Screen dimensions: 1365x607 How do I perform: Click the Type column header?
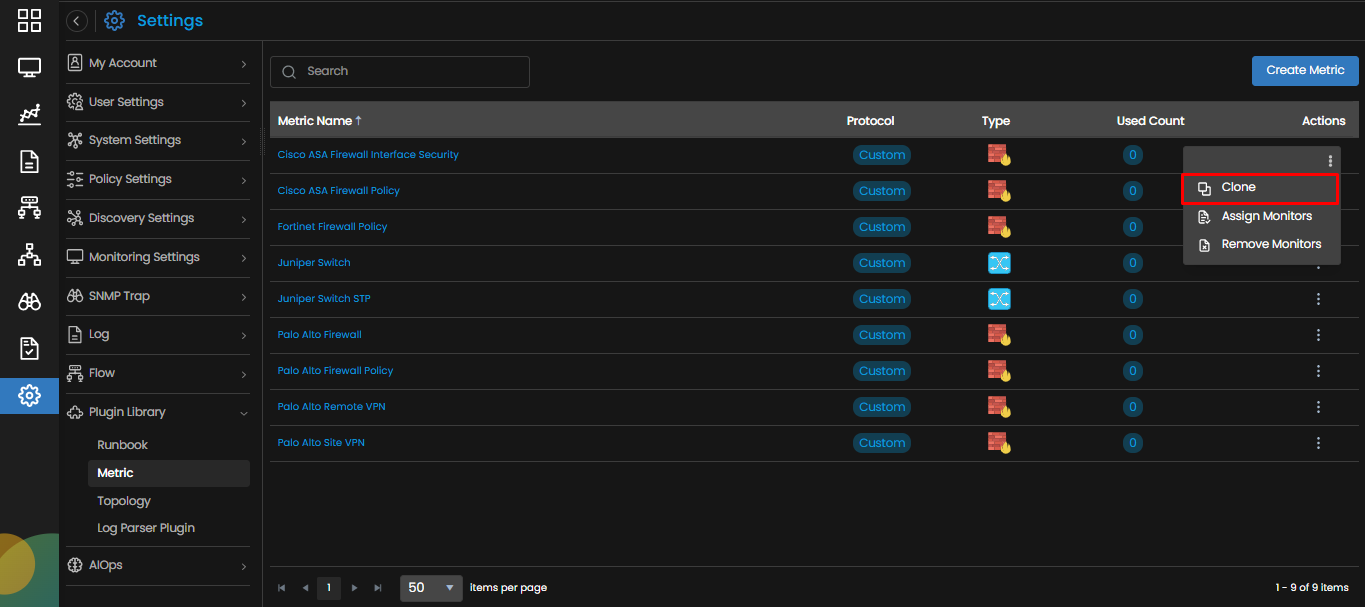point(996,121)
